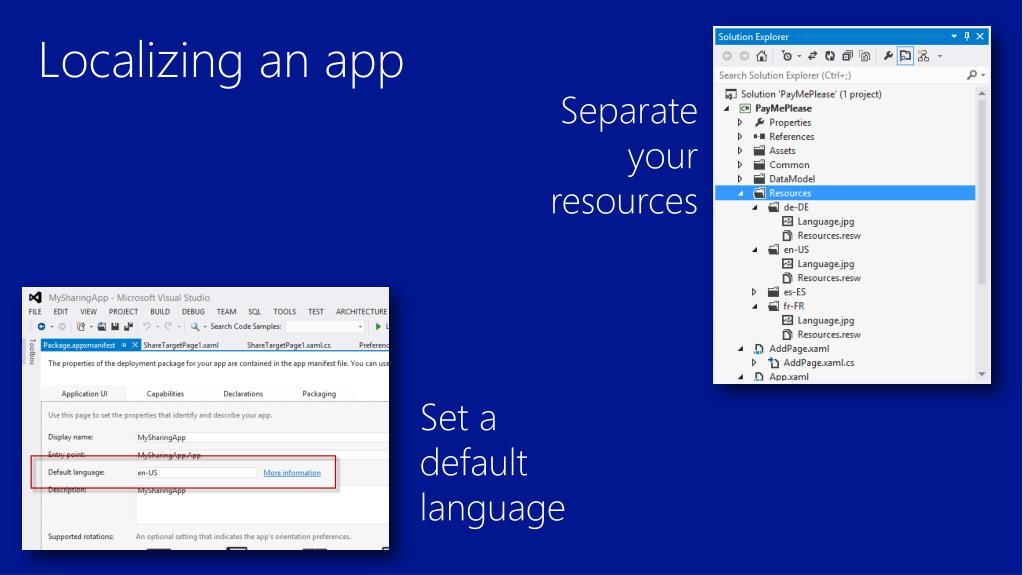Click the New Project toolbar icon
This screenshot has width=1023, height=575.
[81, 326]
